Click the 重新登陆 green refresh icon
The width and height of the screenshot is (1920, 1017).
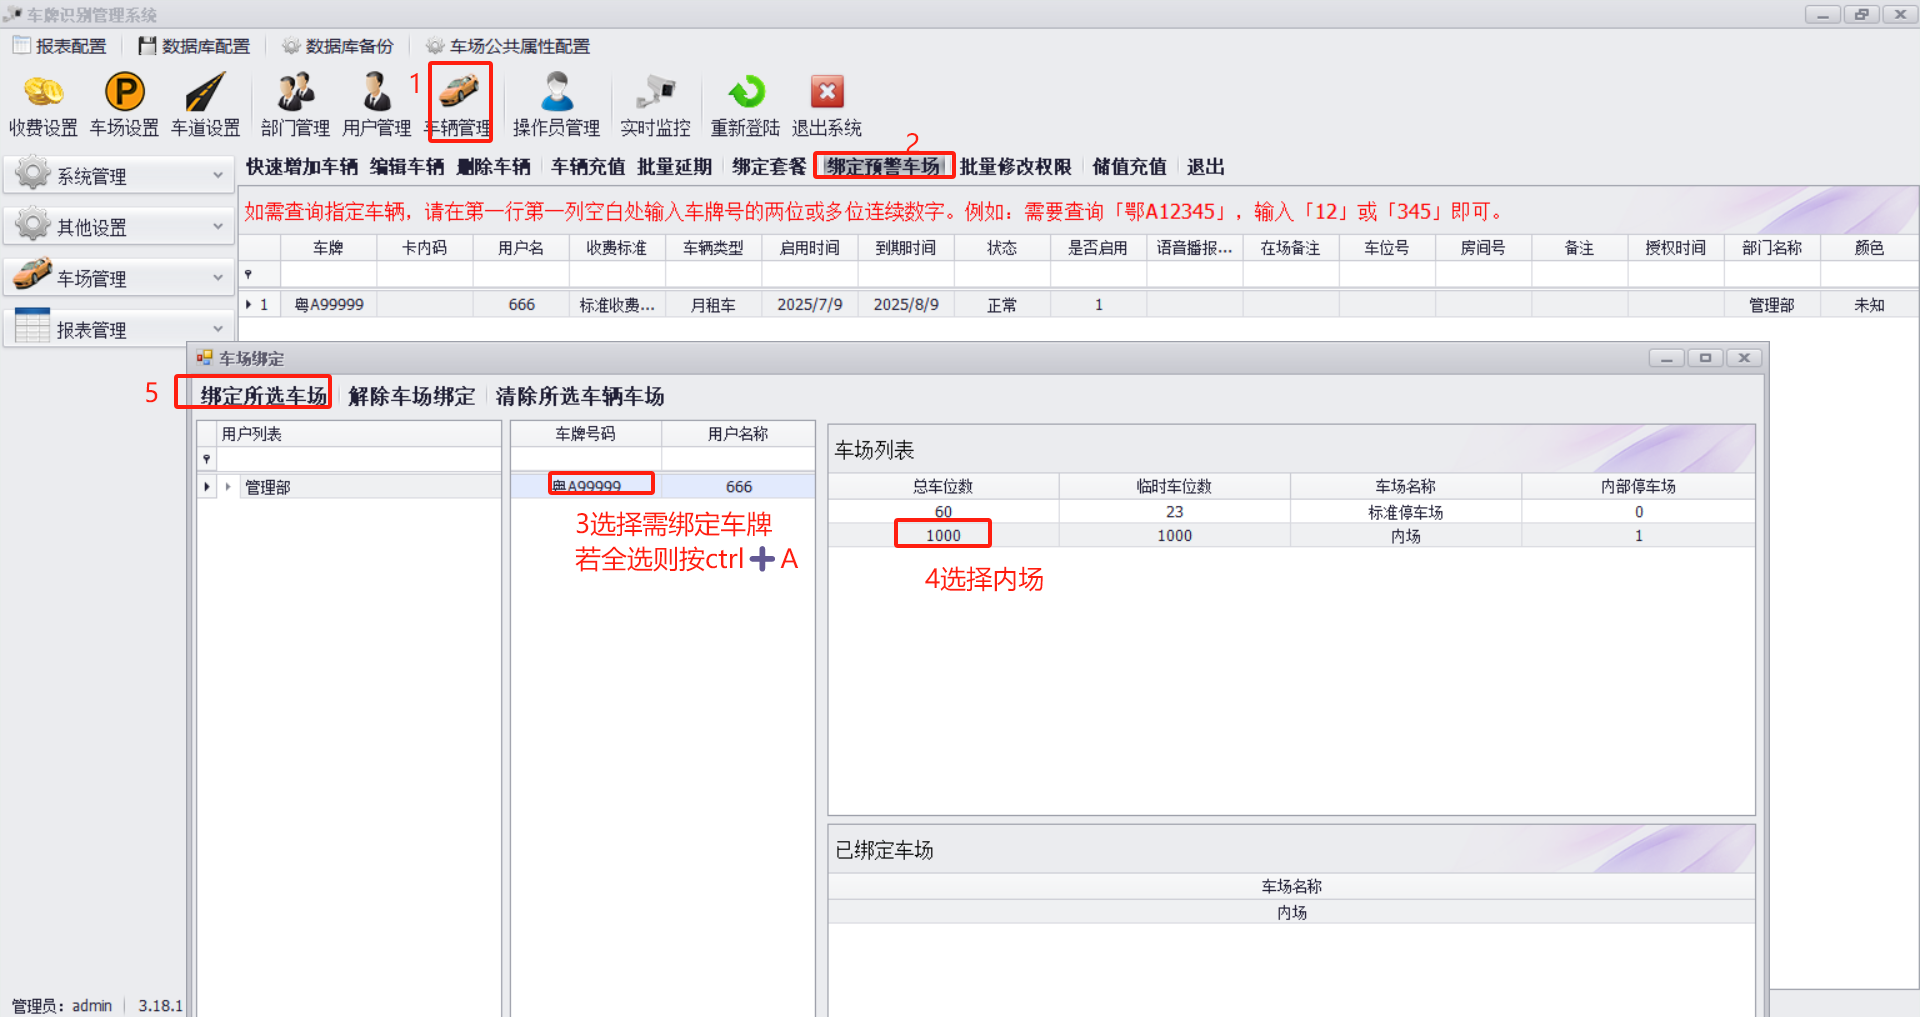[745, 93]
